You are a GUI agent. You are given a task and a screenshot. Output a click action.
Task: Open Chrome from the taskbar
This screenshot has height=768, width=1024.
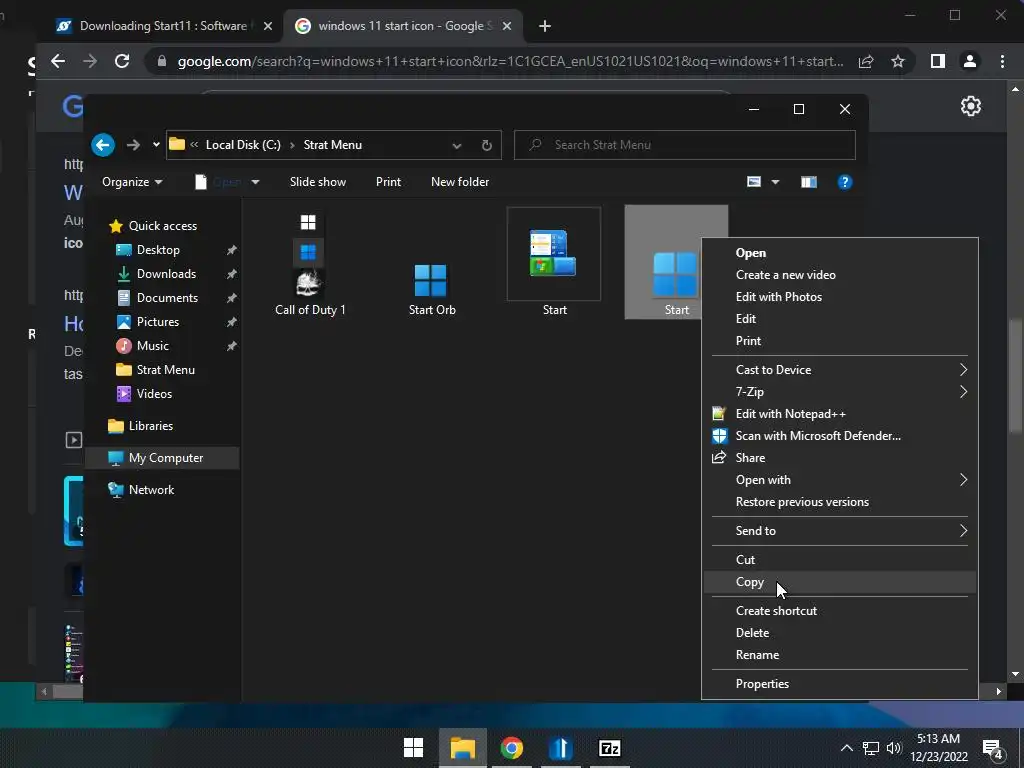coord(511,748)
